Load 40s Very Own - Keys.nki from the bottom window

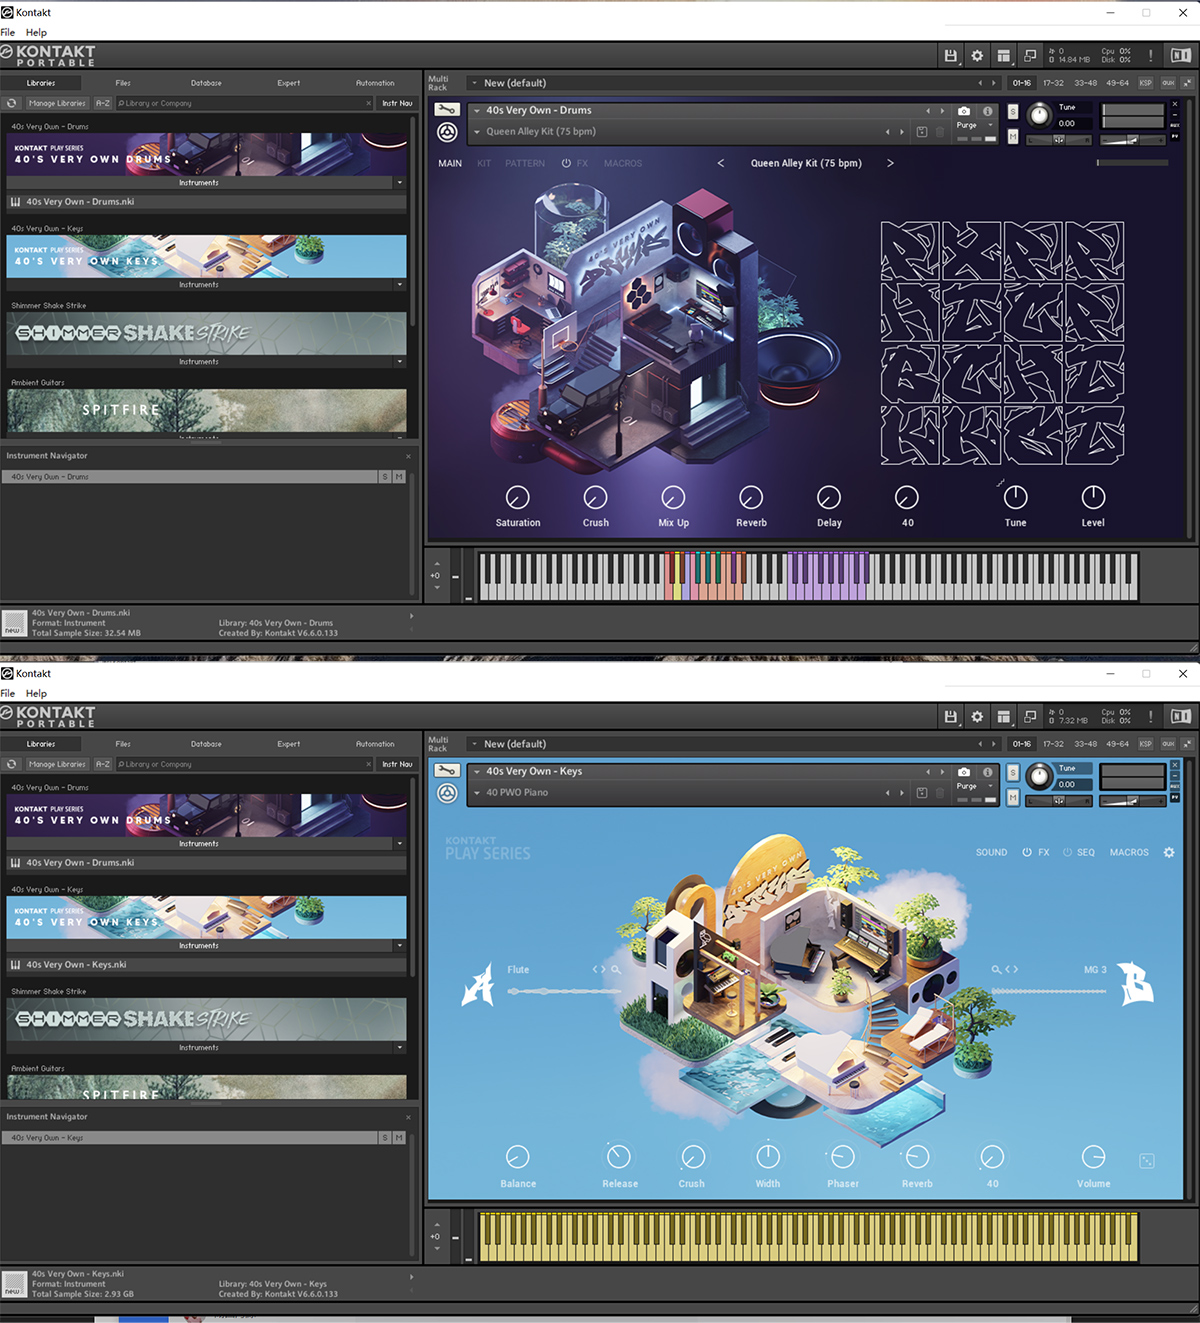206,965
